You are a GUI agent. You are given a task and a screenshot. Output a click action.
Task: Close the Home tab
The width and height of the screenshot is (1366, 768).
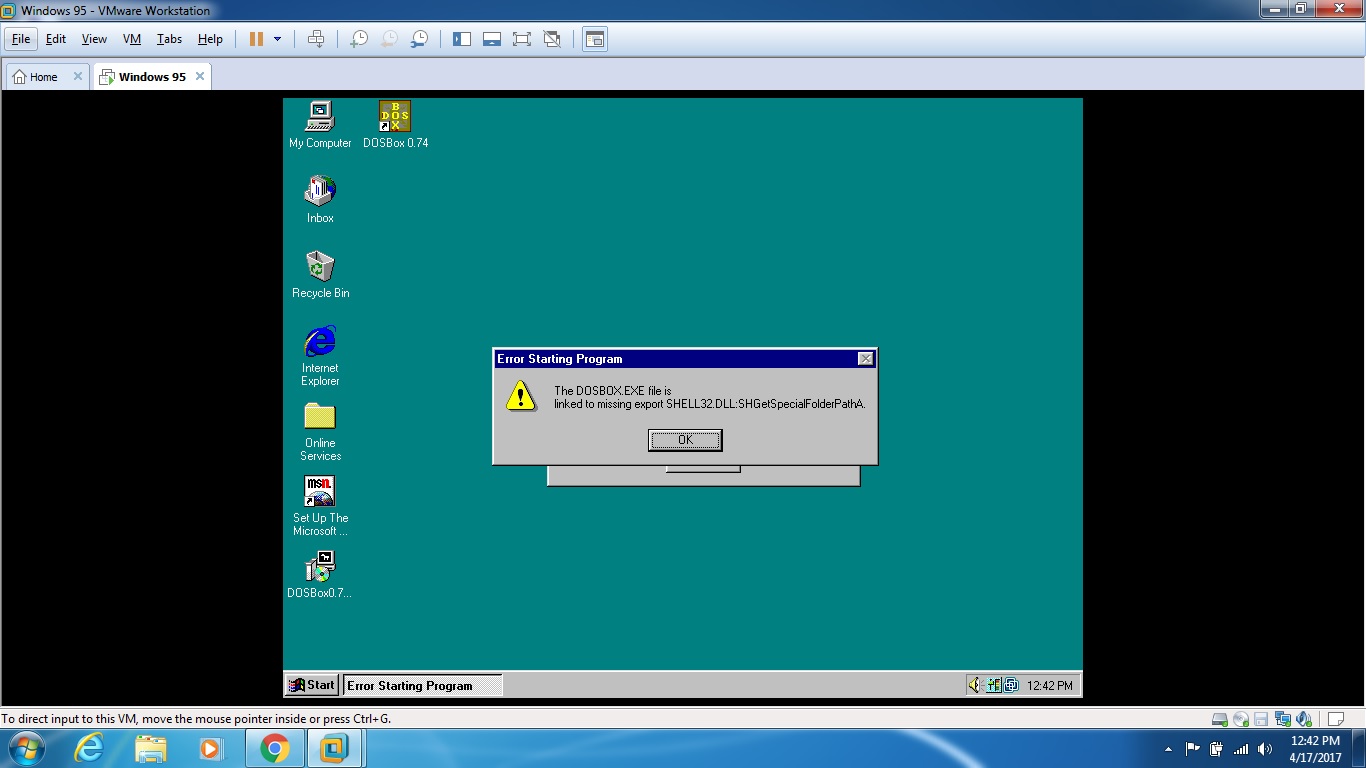pyautogui.click(x=78, y=76)
